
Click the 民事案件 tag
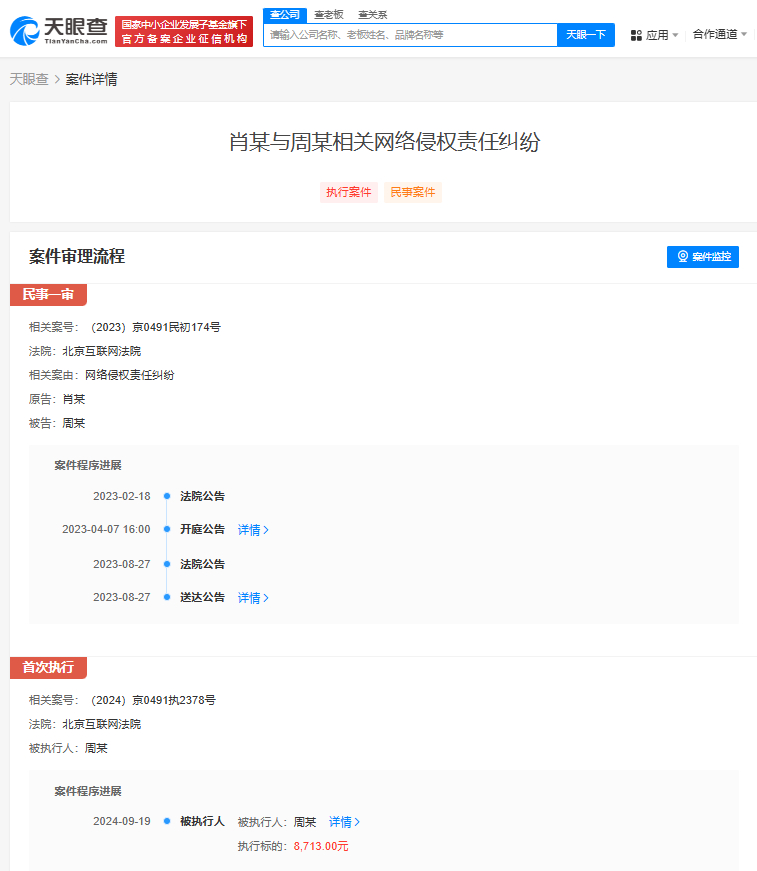tap(413, 192)
